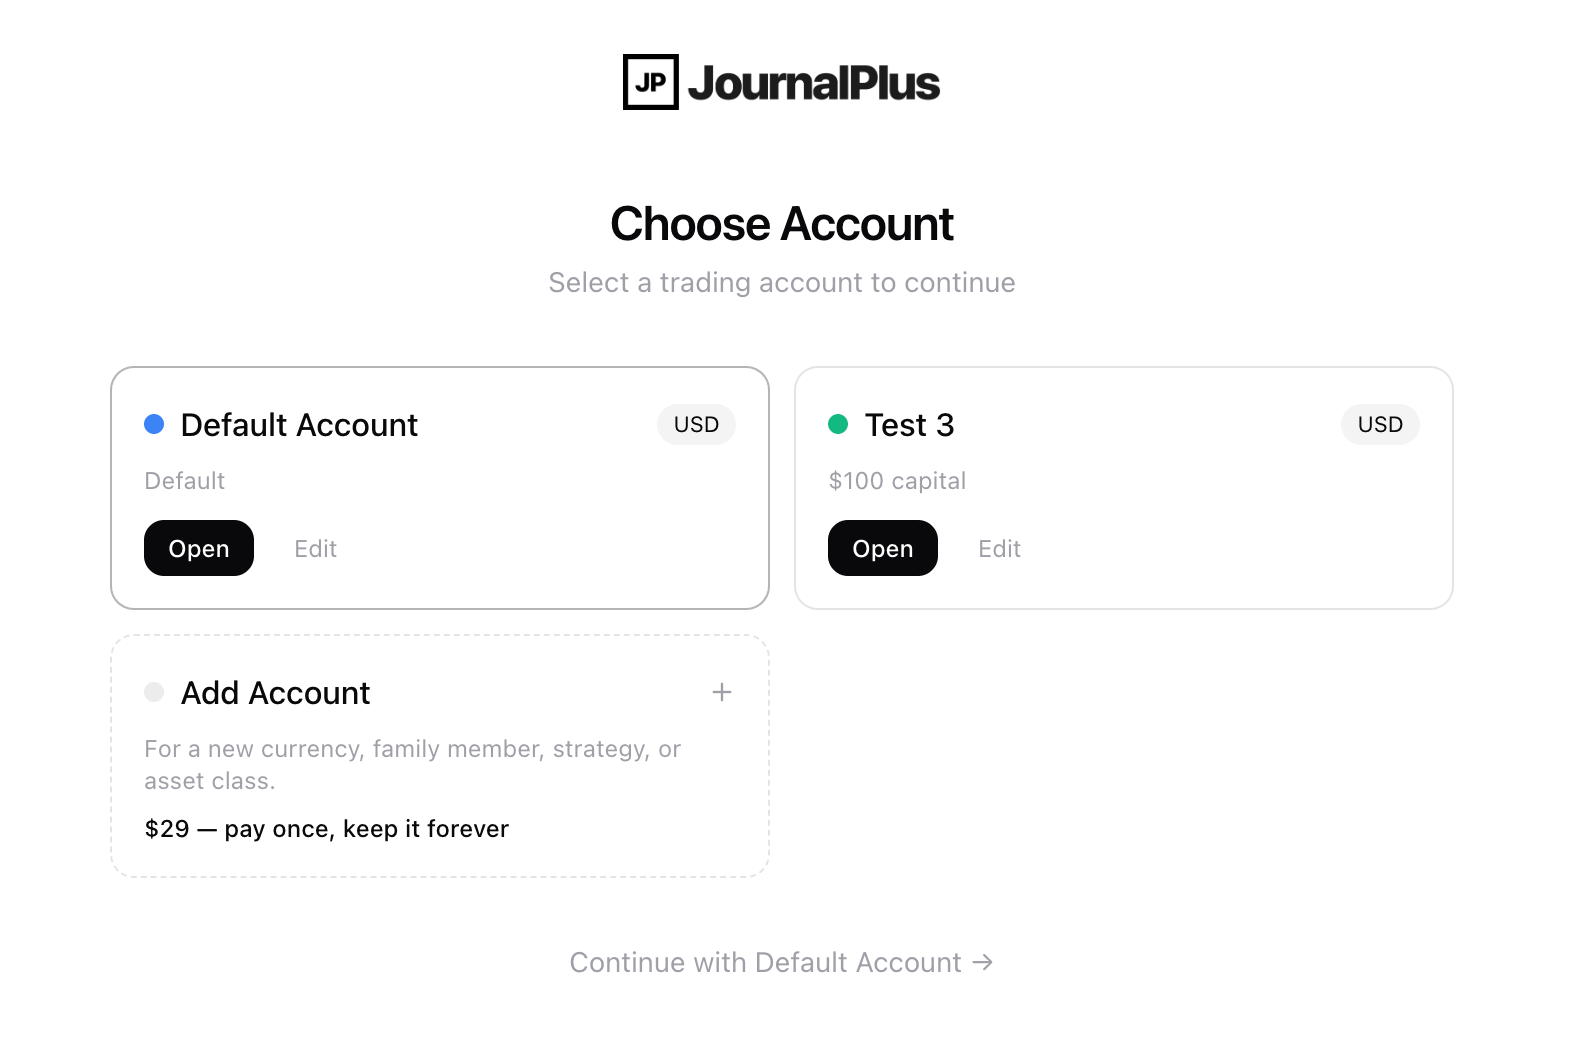Image resolution: width=1578 pixels, height=1060 pixels.
Task: Click the plus icon on Add Account
Action: pyautogui.click(x=722, y=692)
